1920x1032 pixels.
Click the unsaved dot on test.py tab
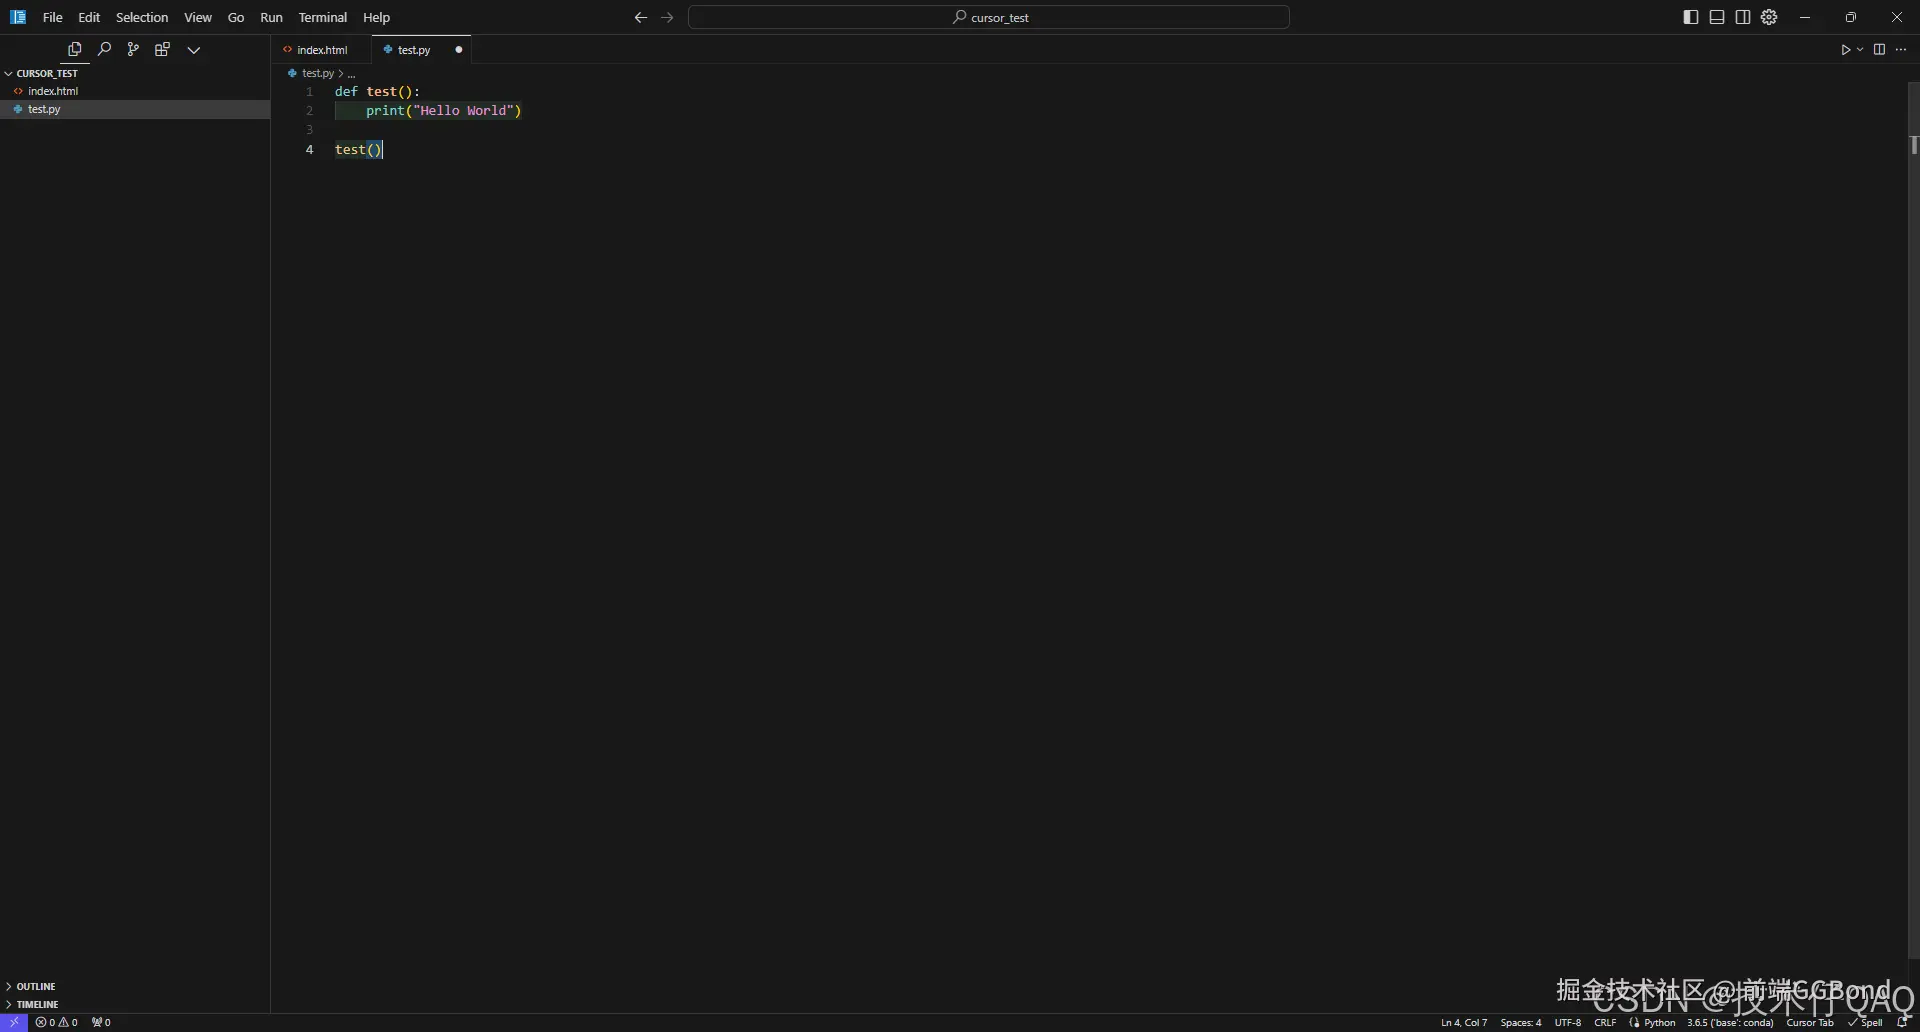click(459, 50)
